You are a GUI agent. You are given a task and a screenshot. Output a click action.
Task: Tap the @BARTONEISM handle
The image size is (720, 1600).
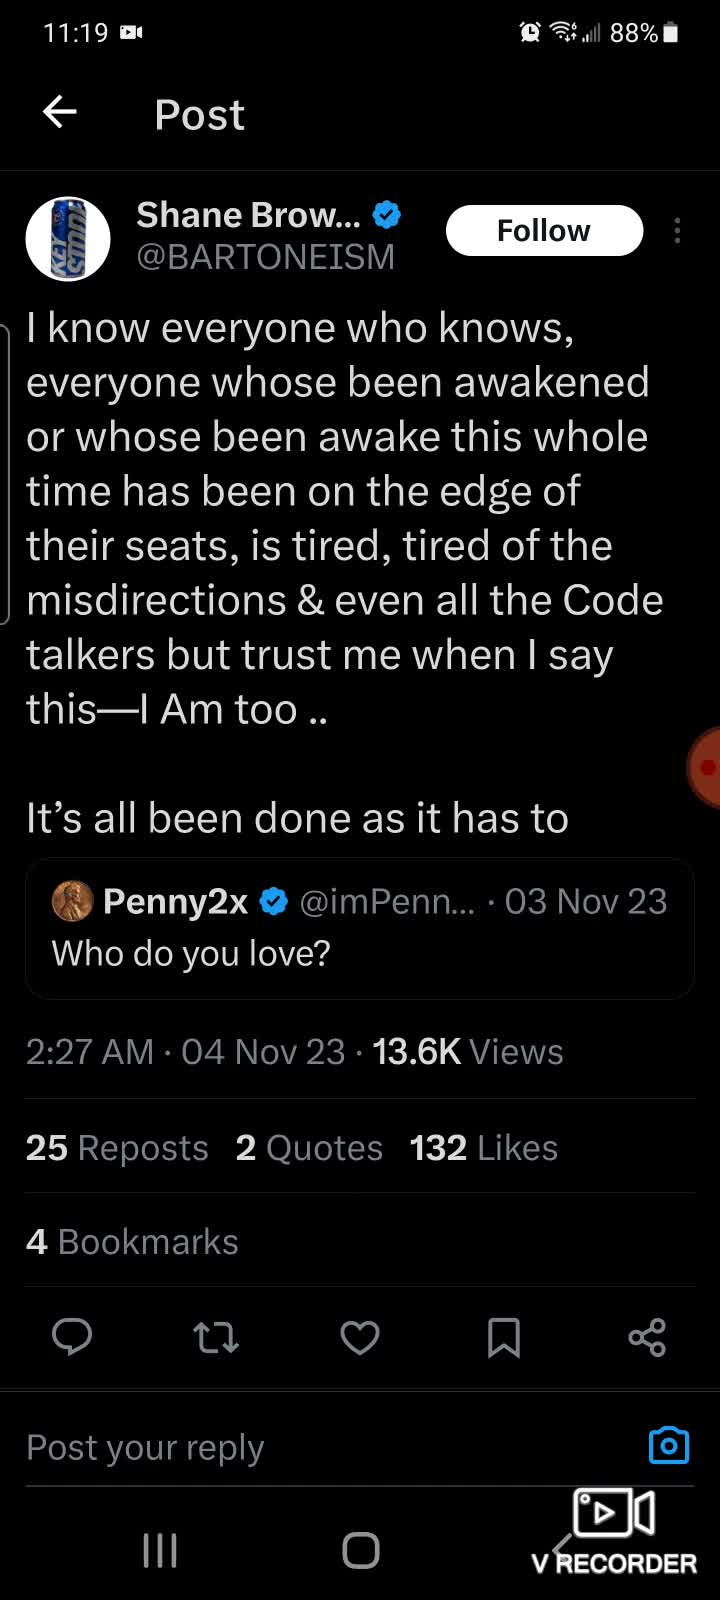click(x=266, y=257)
